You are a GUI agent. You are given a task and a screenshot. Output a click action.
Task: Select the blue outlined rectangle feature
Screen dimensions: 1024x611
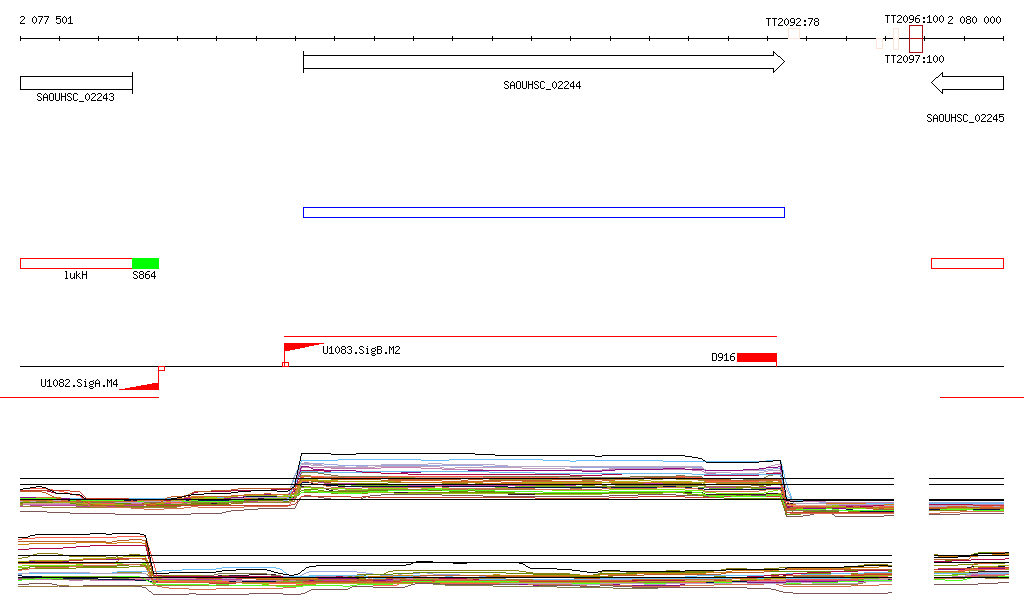coord(543,212)
